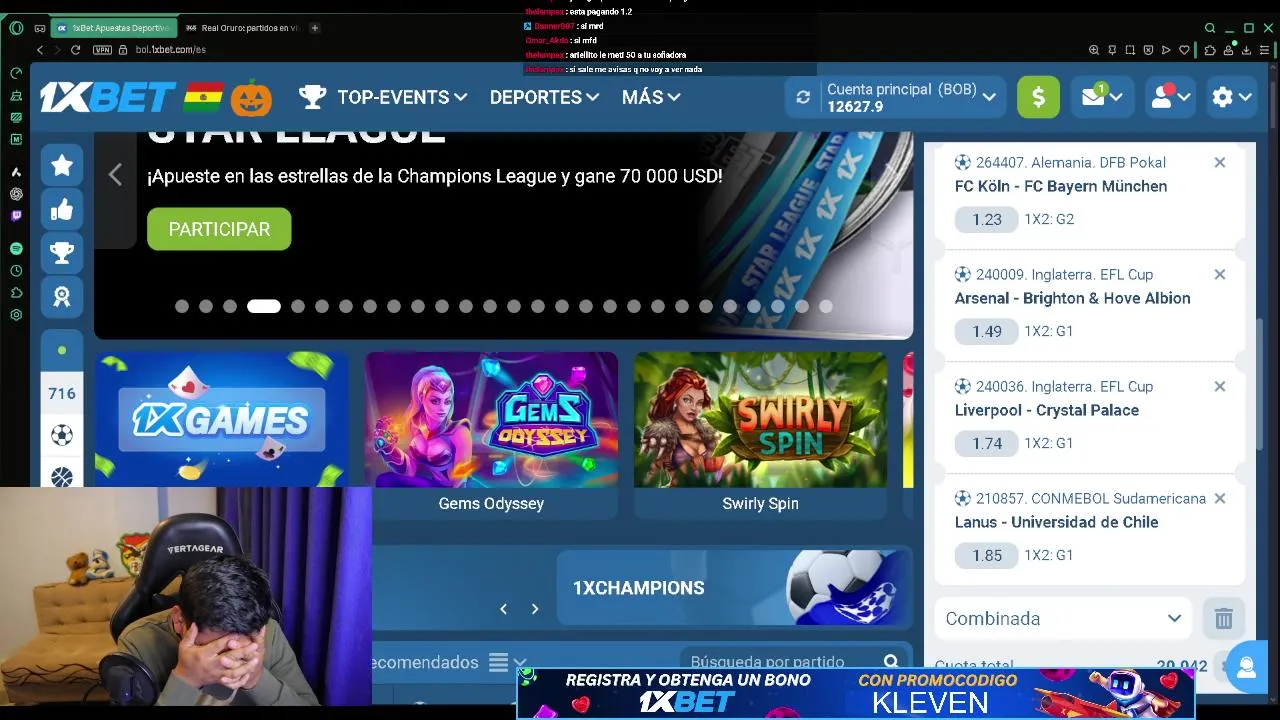Select the football sport sidebar icon
The height and width of the screenshot is (720, 1280).
tap(62, 435)
